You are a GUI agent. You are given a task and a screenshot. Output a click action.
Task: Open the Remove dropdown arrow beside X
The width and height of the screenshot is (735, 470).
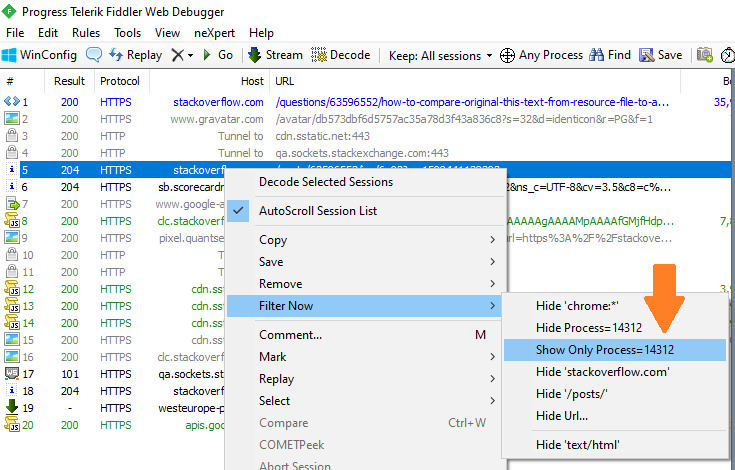pos(190,56)
